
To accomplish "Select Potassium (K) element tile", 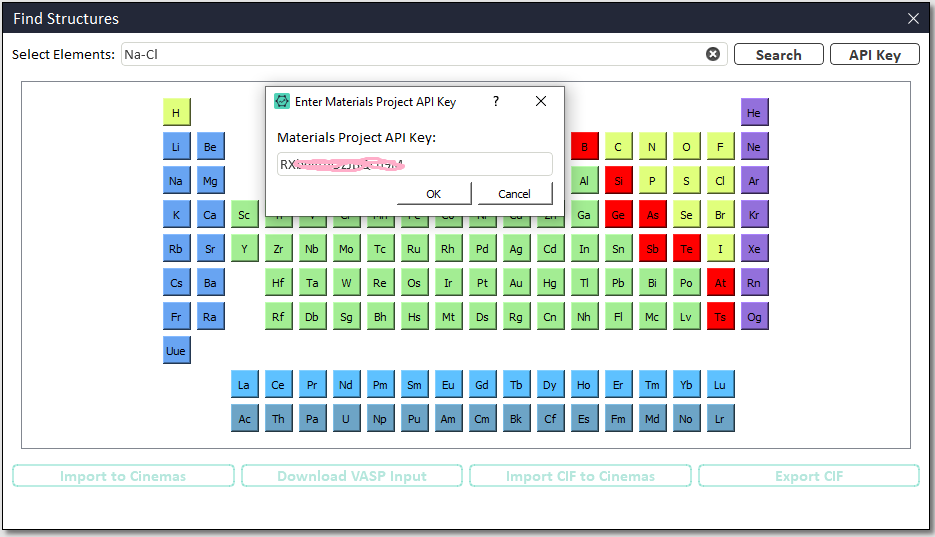I will coord(177,215).
